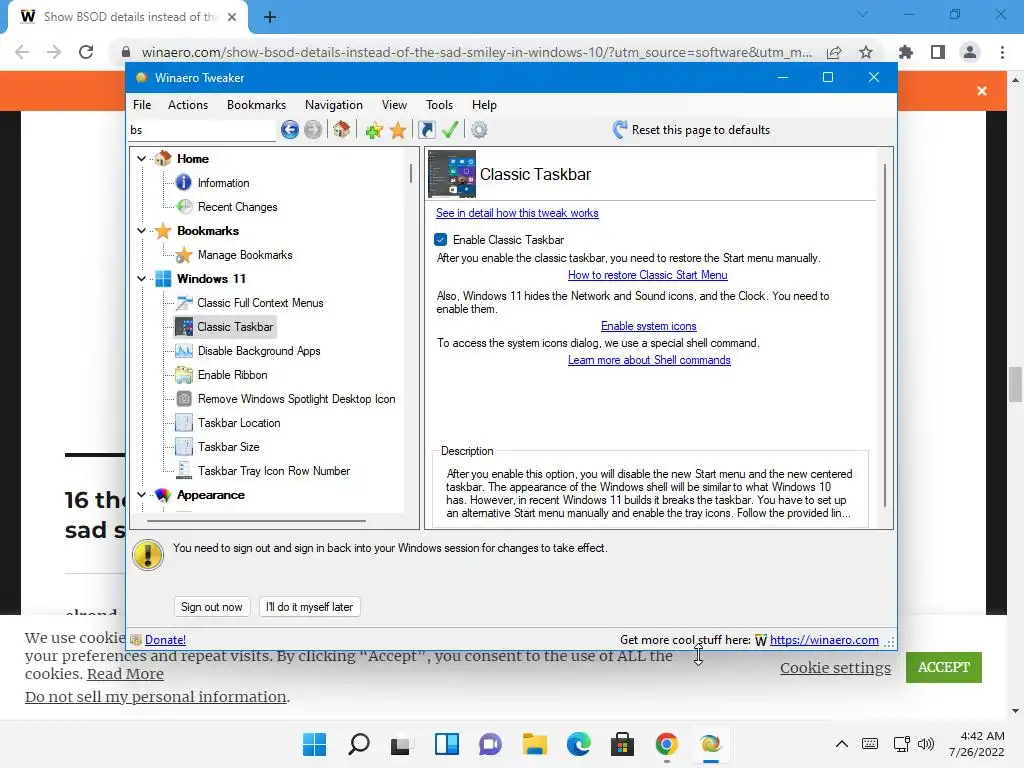Image resolution: width=1024 pixels, height=768 pixels.
Task: Click the green checkmark toolbar icon
Action: [x=450, y=130]
